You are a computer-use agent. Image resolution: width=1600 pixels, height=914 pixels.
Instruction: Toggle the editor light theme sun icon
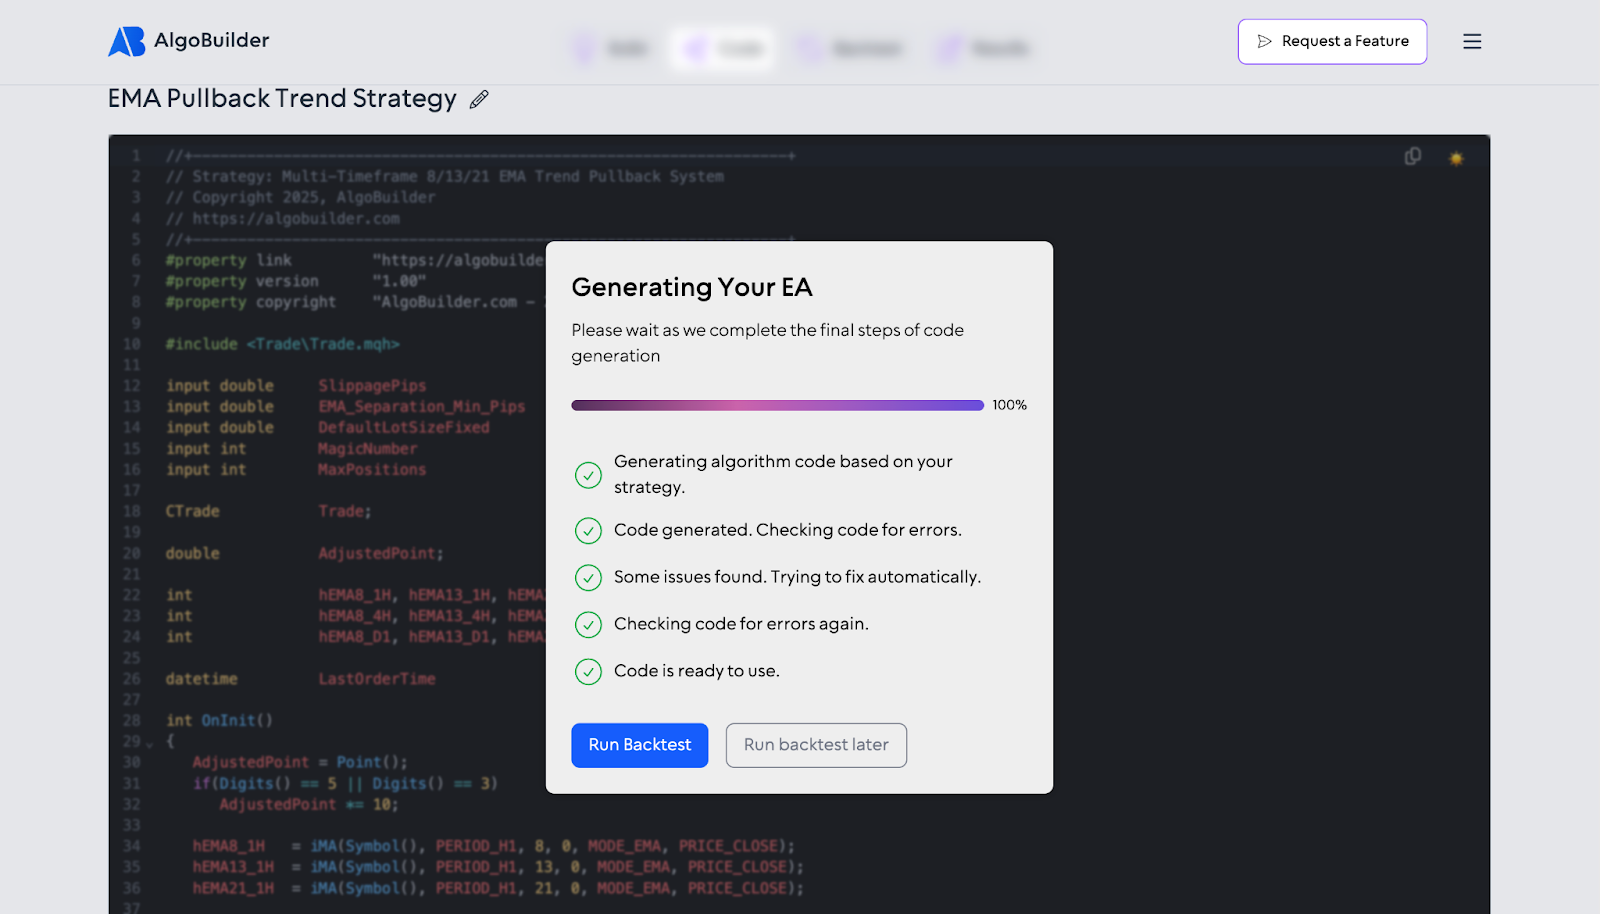1456,158
